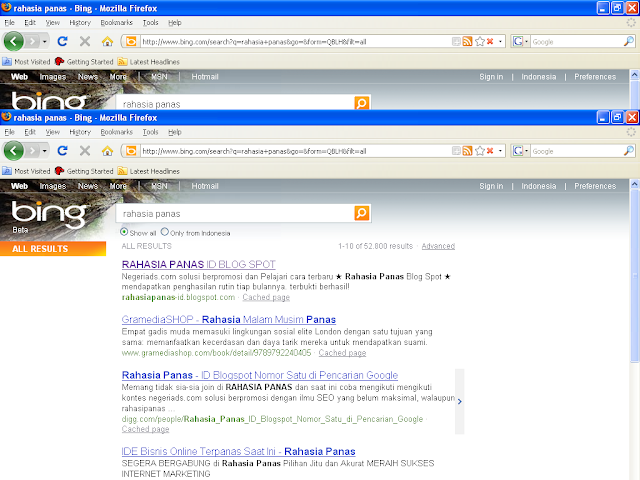The width and height of the screenshot is (640, 480).
Task: Click Sign in on front Bing page
Action: pos(491,186)
